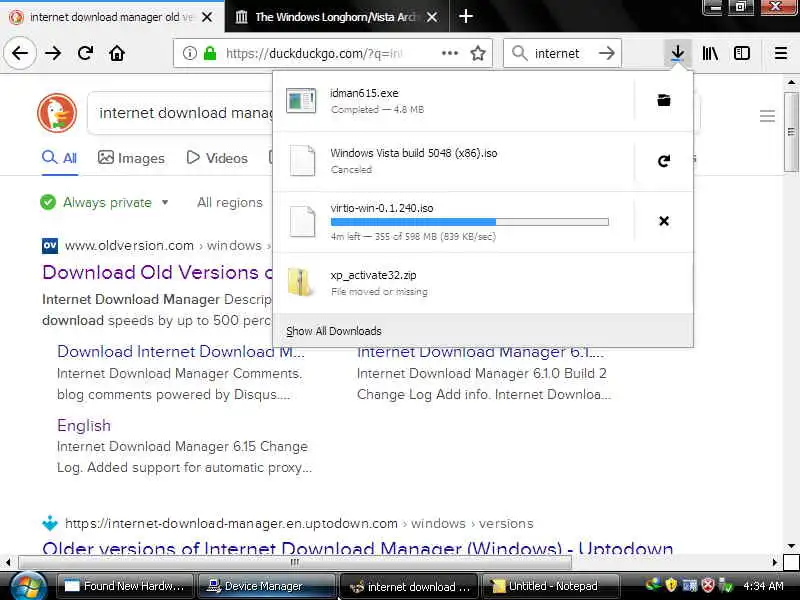Bookmark this page with the star
800x600 pixels.
coord(478,53)
